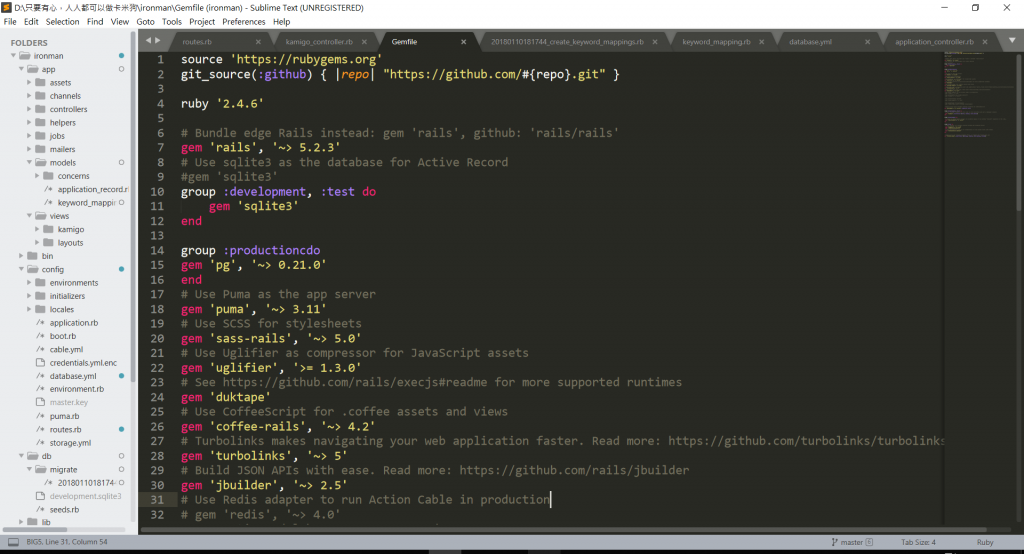Go to next tab with right arrow

(157, 41)
